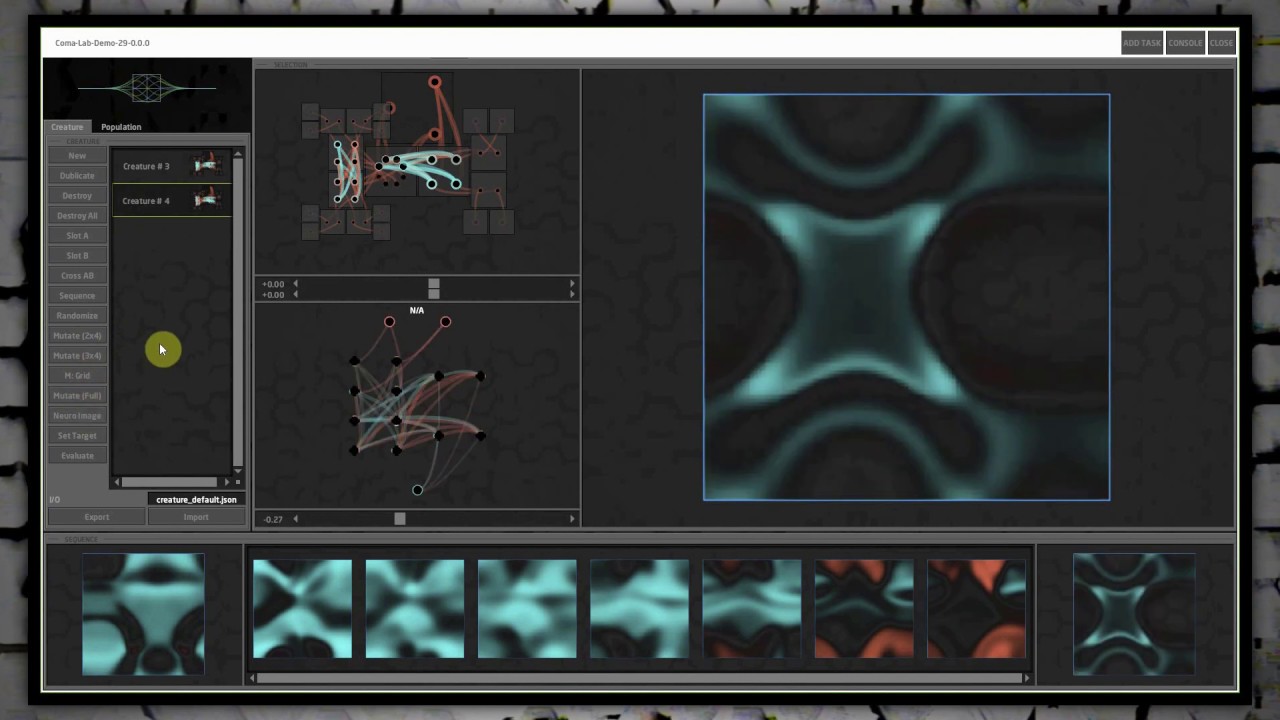Click the left red output node under N/A

tap(389, 322)
